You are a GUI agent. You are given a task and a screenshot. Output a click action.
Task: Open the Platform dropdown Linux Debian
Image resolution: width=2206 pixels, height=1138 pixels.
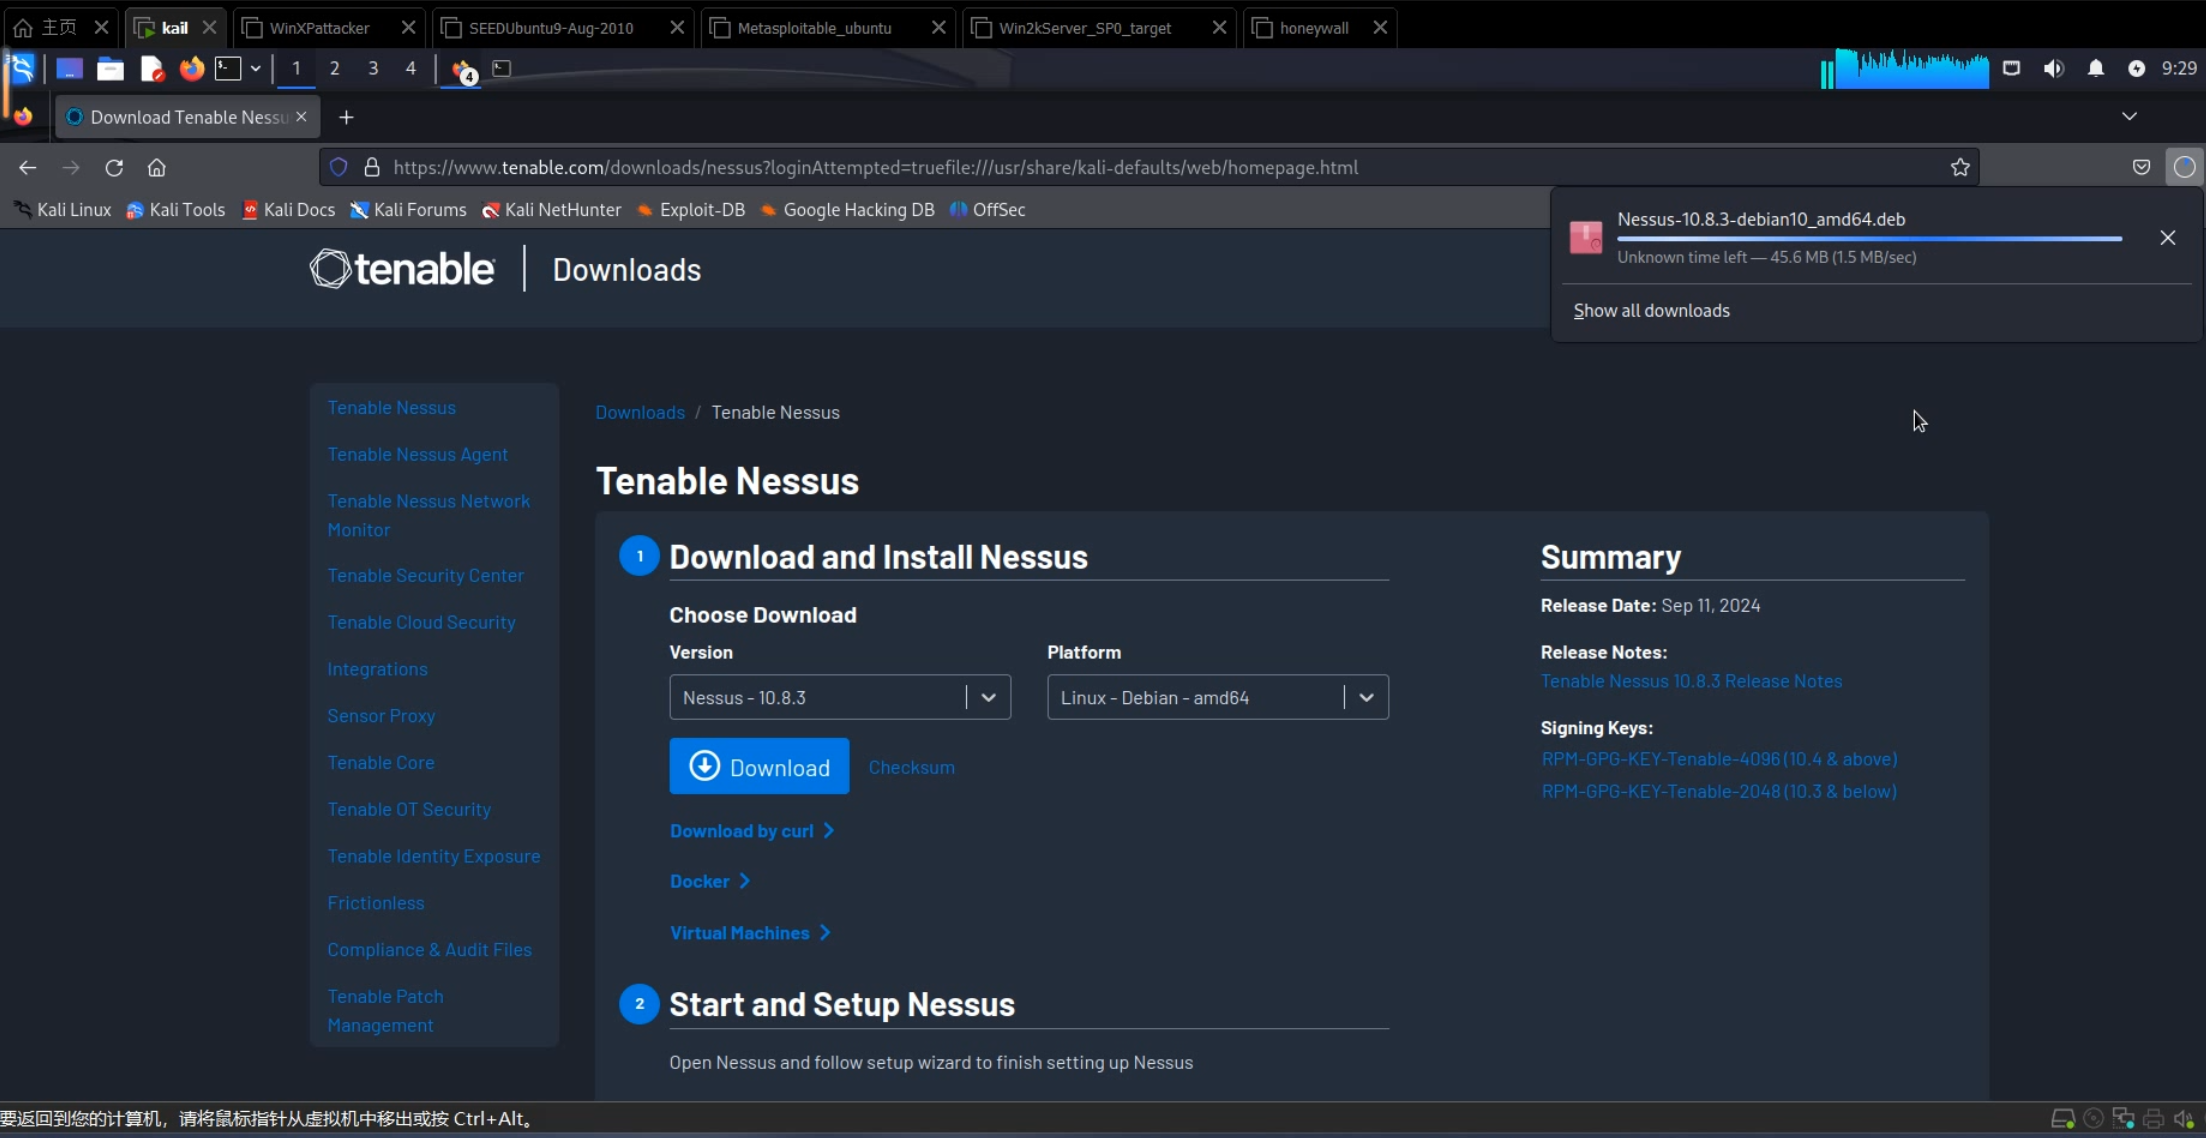click(x=1217, y=698)
